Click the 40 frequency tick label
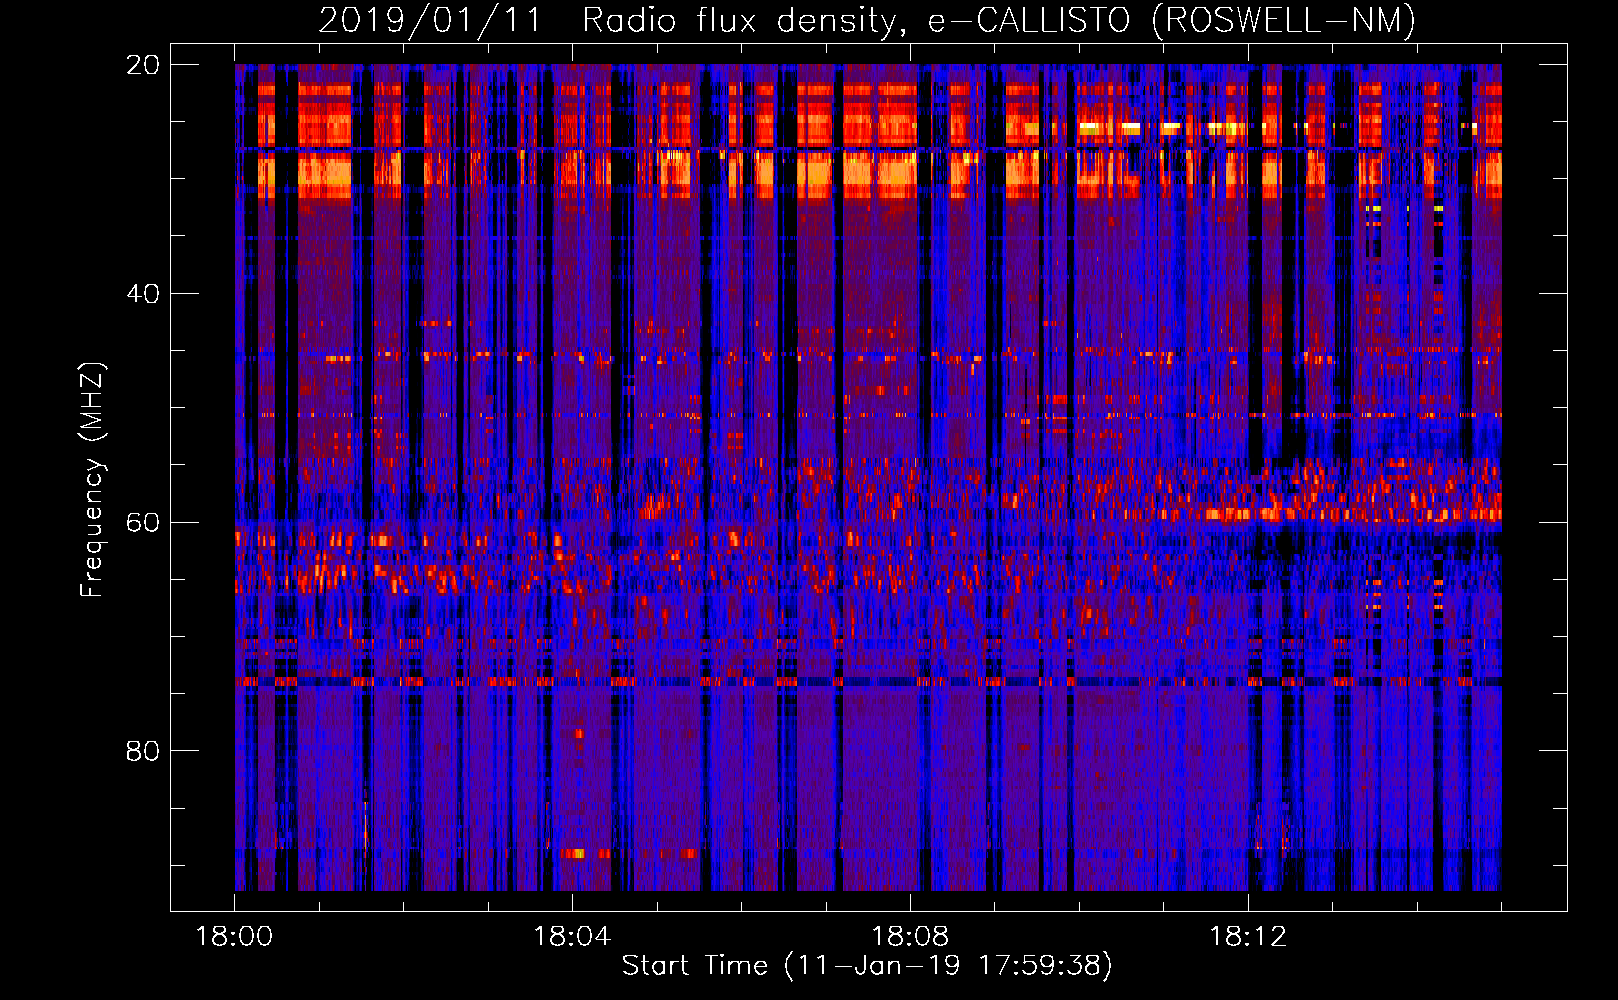 tap(142, 294)
